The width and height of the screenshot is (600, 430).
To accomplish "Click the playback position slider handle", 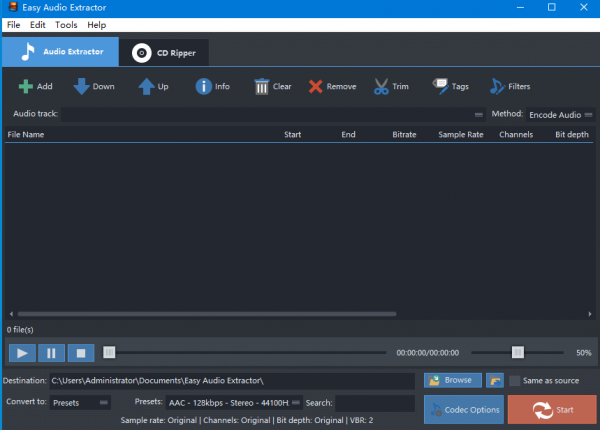I will [109, 352].
